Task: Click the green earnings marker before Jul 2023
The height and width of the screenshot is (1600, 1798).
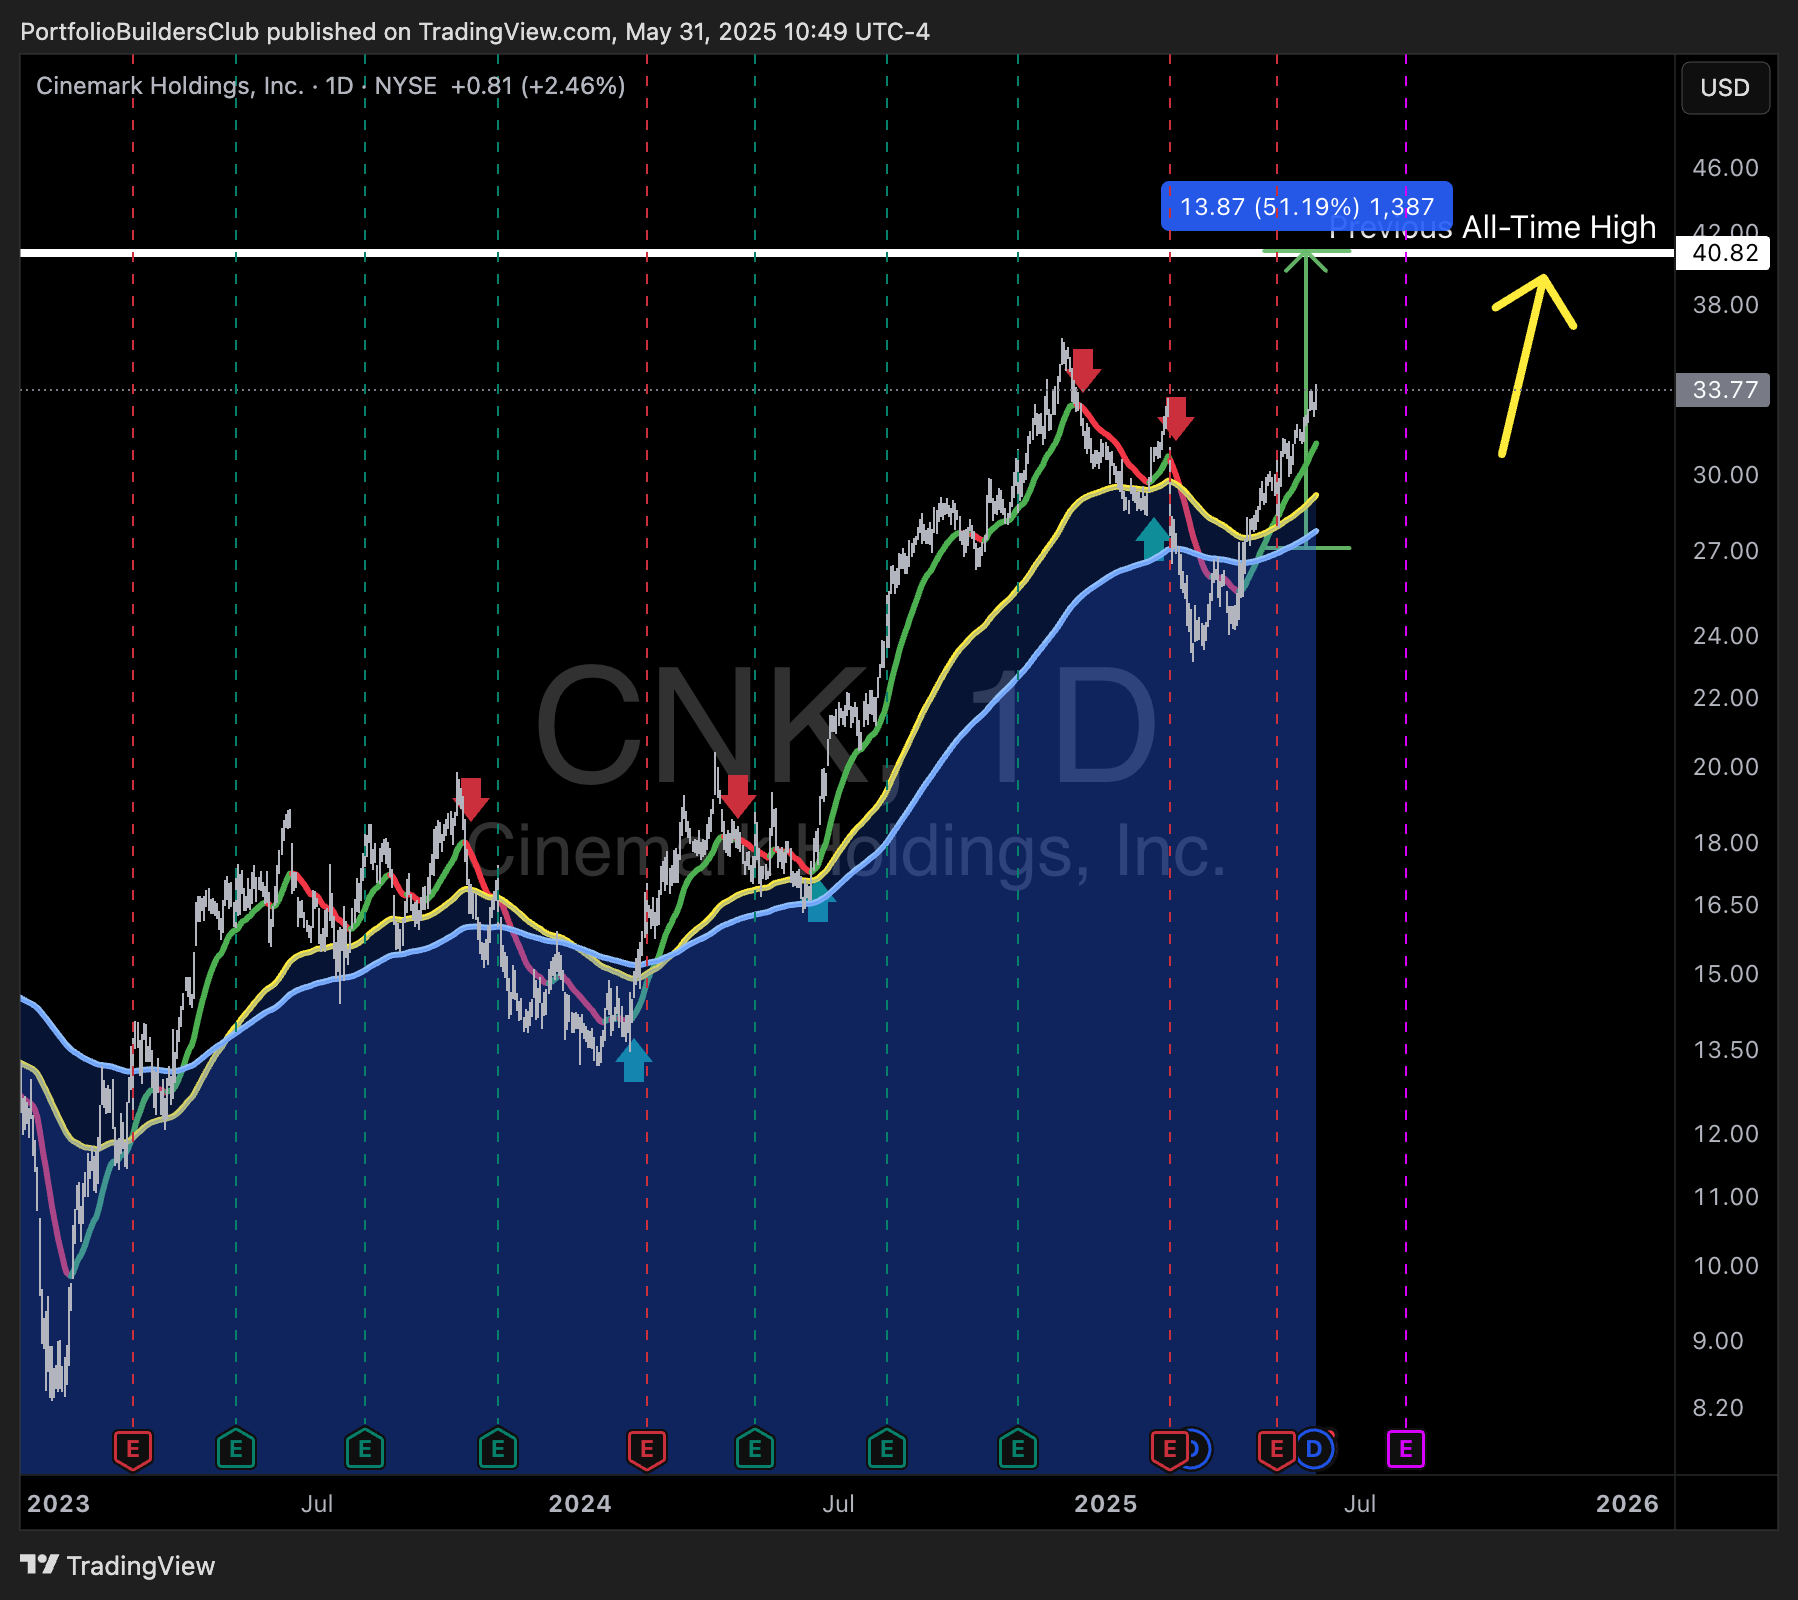Action: [x=236, y=1449]
